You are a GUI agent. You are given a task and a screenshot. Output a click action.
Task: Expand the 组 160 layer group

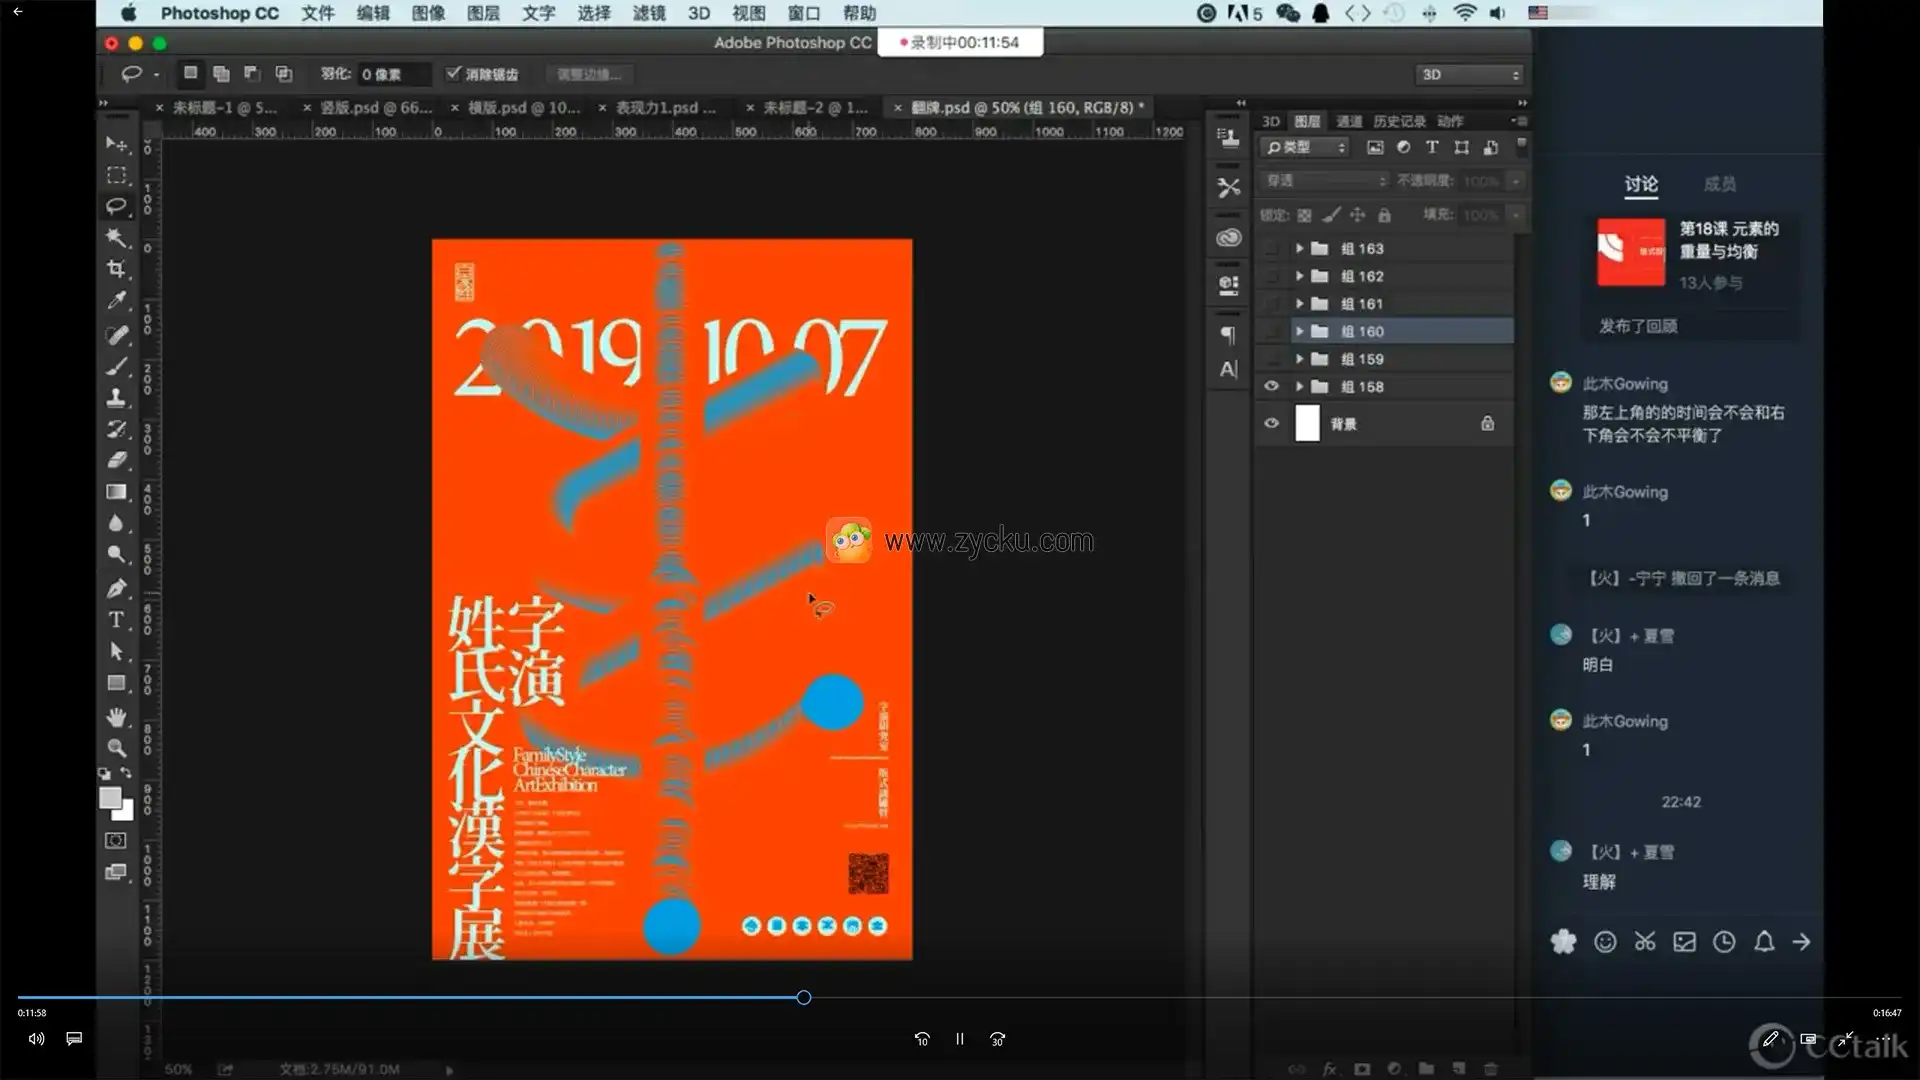[x=1299, y=331]
